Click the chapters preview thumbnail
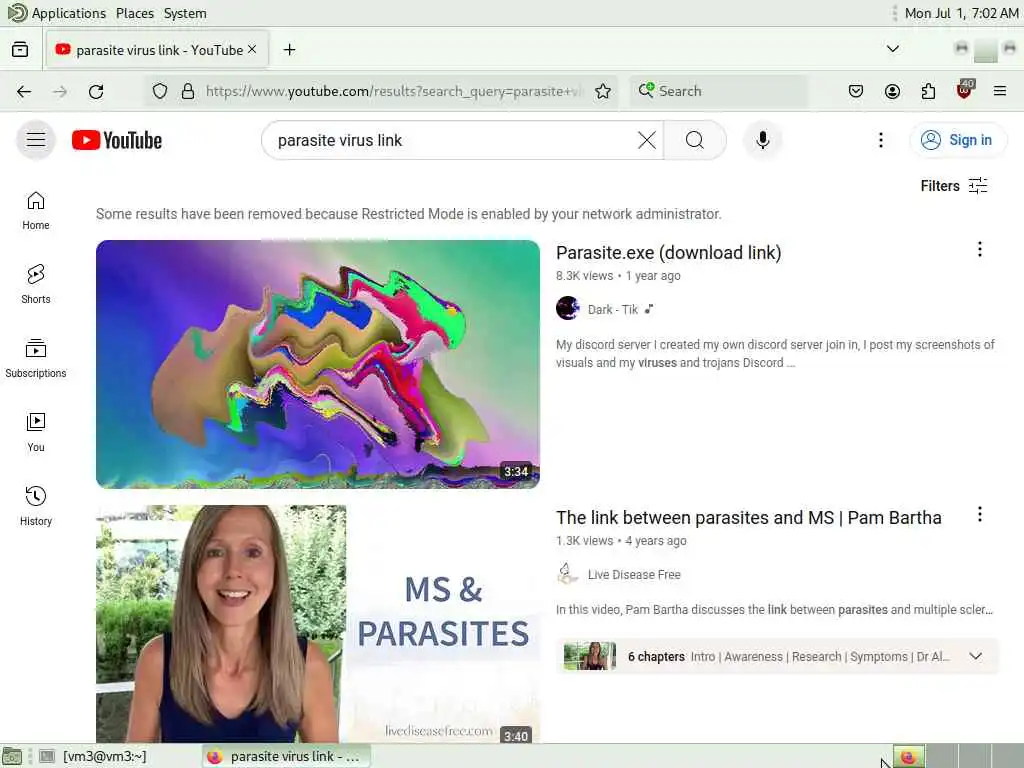This screenshot has width=1024, height=768. point(590,656)
